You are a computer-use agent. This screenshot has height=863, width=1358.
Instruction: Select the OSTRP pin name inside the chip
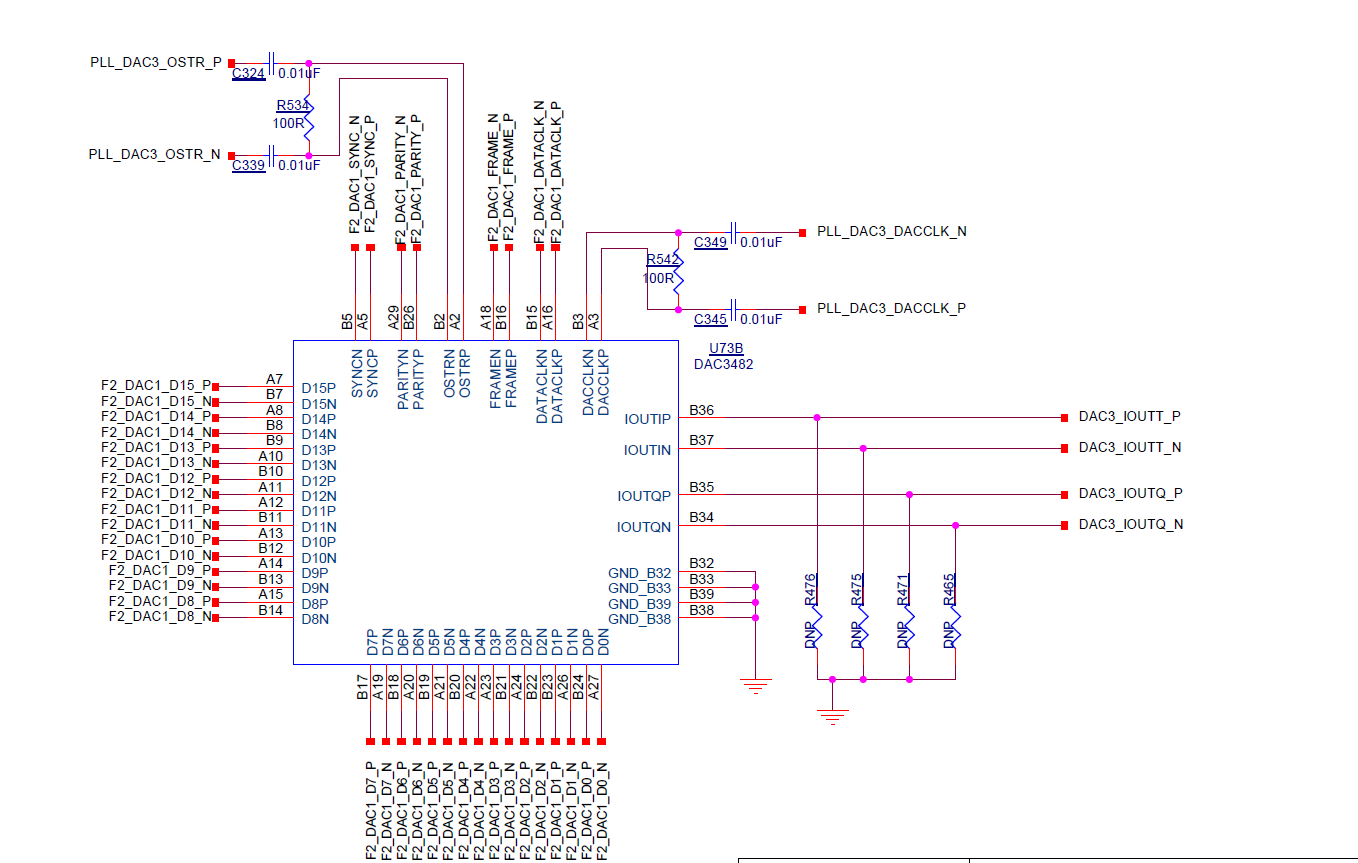click(x=465, y=373)
